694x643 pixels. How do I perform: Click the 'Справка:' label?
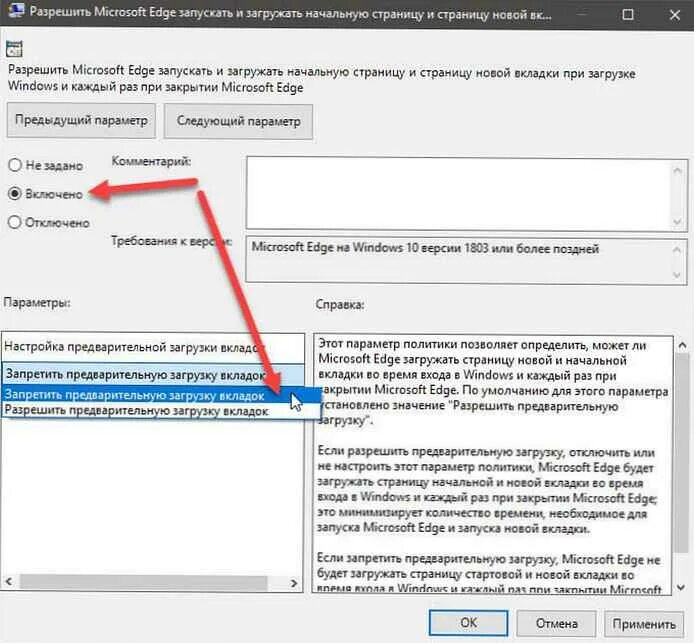[340, 305]
